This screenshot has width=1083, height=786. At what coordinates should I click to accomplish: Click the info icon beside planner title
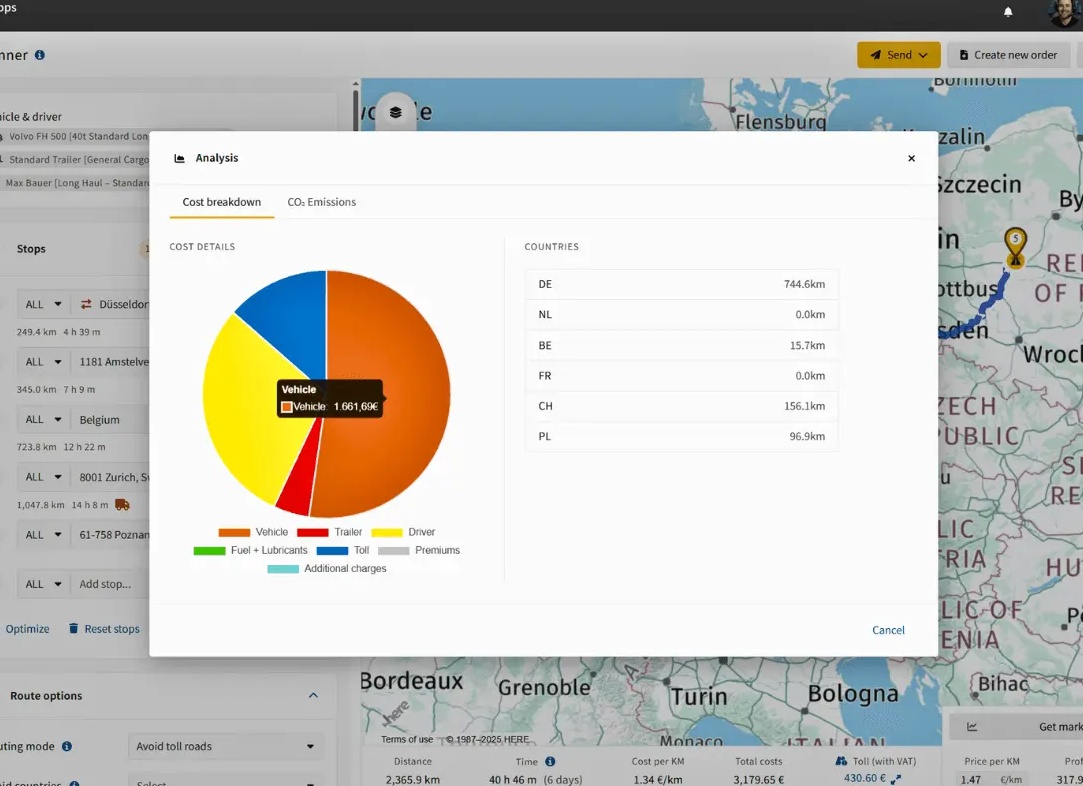click(40, 55)
